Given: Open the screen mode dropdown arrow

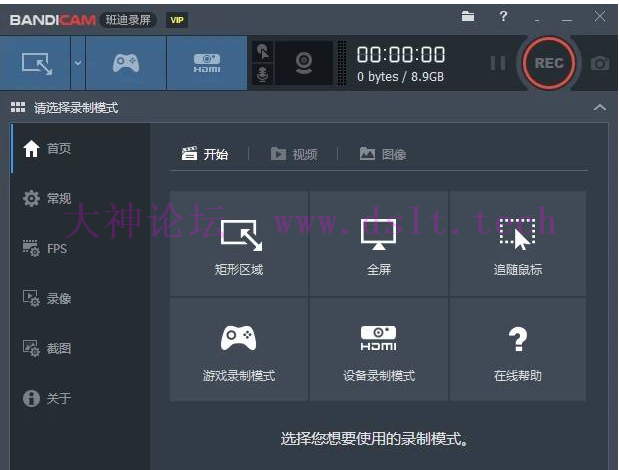Looking at the screenshot, I should (77, 63).
